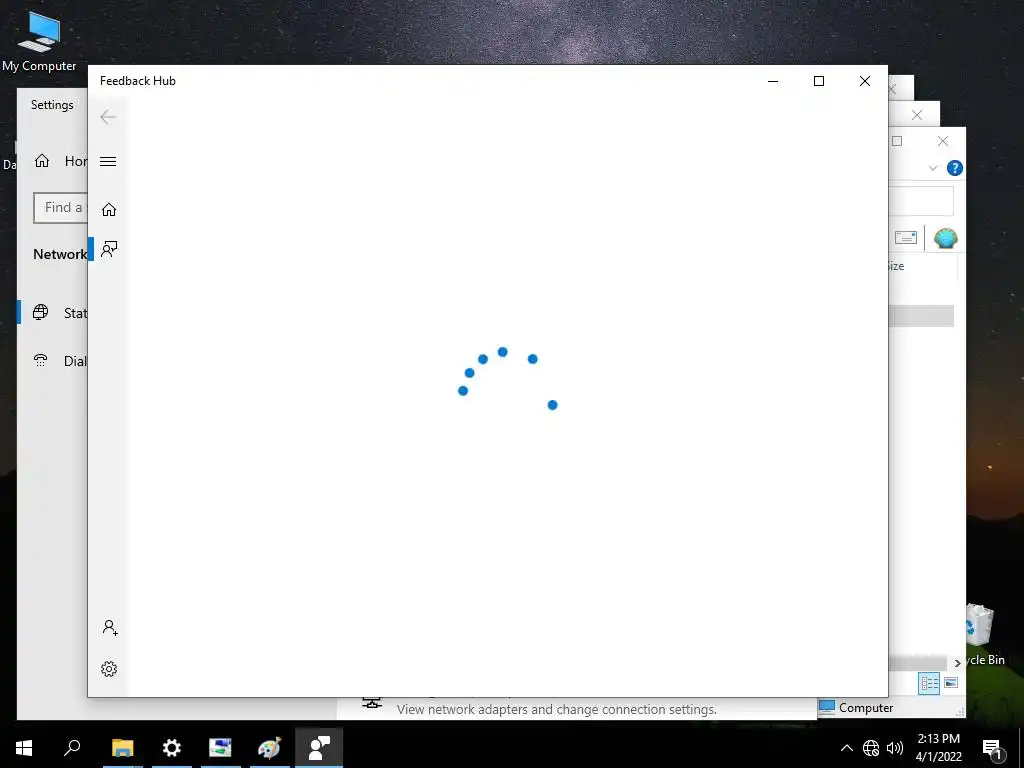Click View network adapters text
This screenshot has height=768, width=1024.
(556, 709)
